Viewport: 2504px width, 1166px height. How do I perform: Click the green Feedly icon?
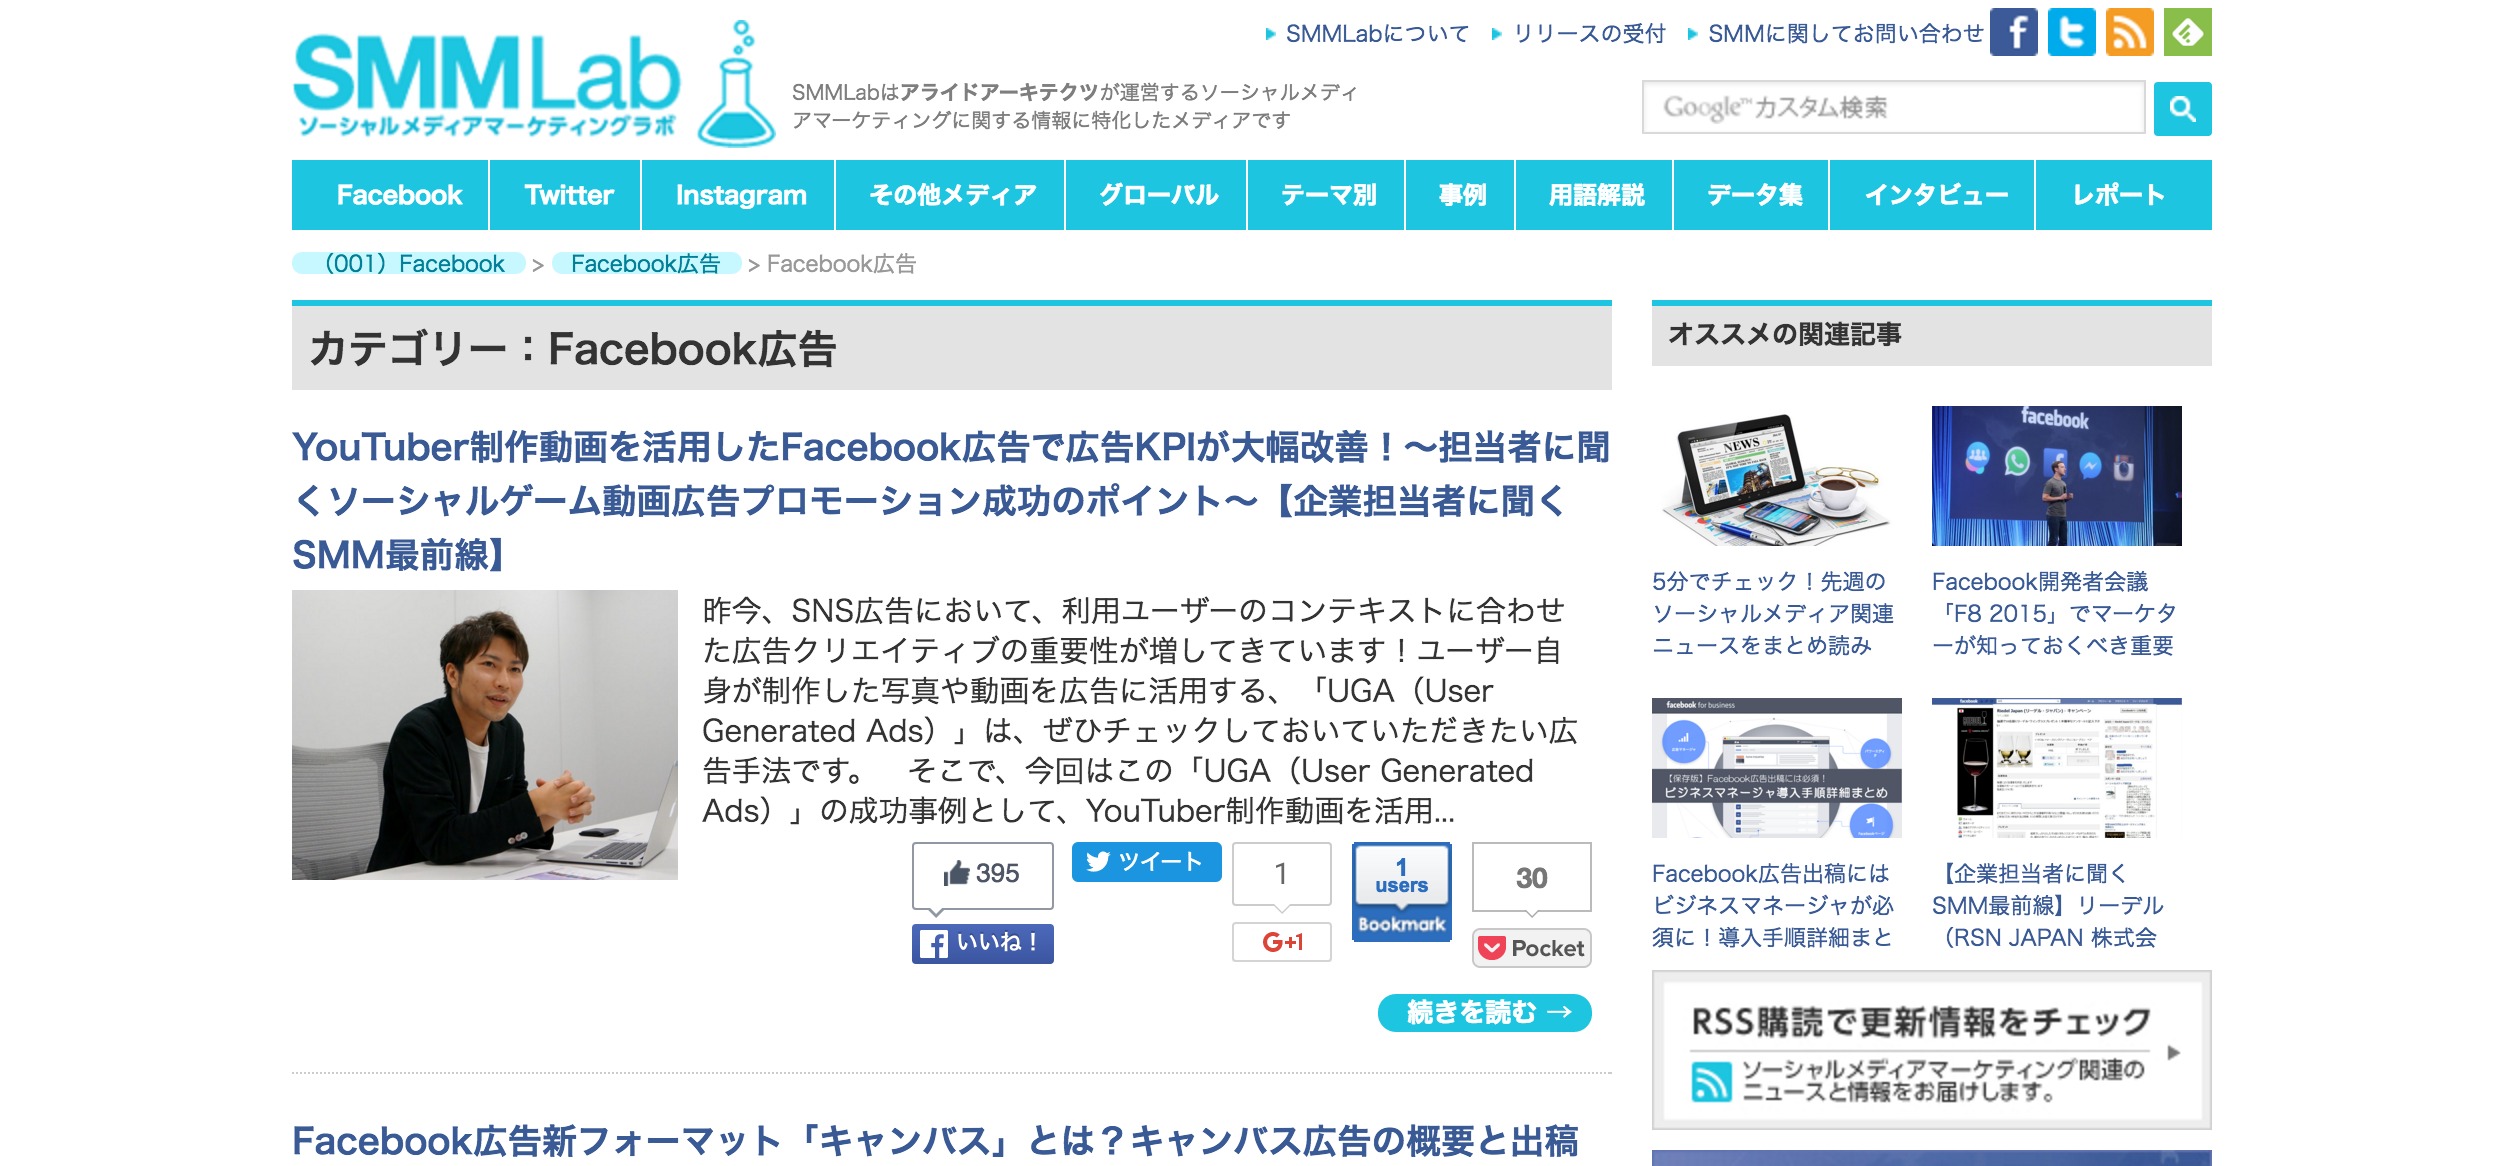[2188, 33]
